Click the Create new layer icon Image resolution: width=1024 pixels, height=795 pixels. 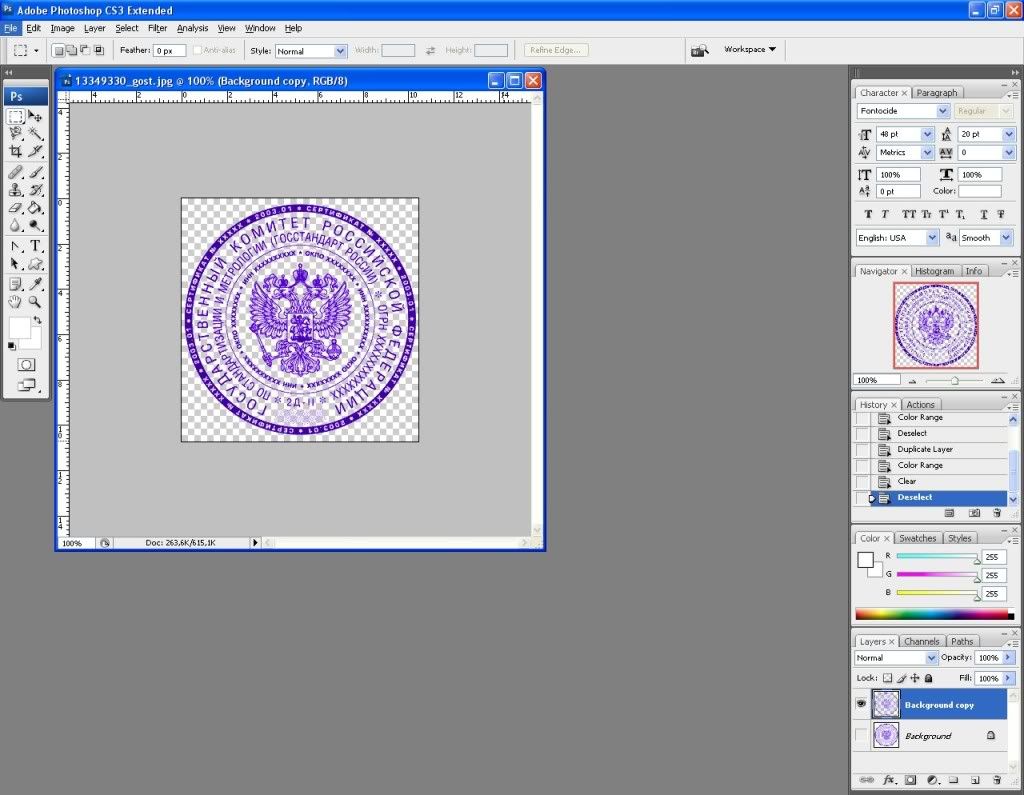(975, 780)
